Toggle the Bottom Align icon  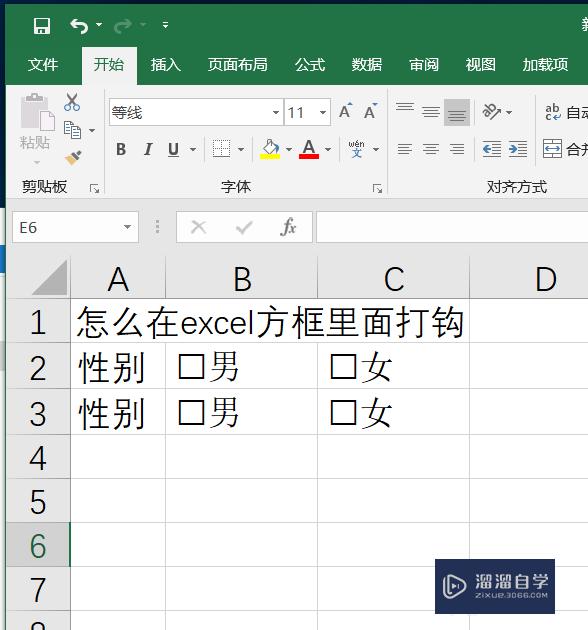point(457,112)
